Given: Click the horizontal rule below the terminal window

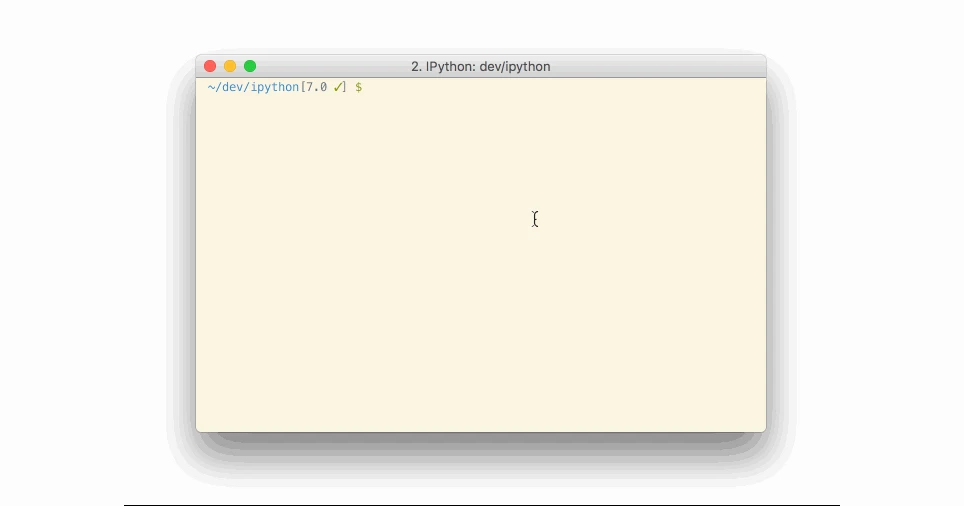Looking at the screenshot, I should click(482, 505).
